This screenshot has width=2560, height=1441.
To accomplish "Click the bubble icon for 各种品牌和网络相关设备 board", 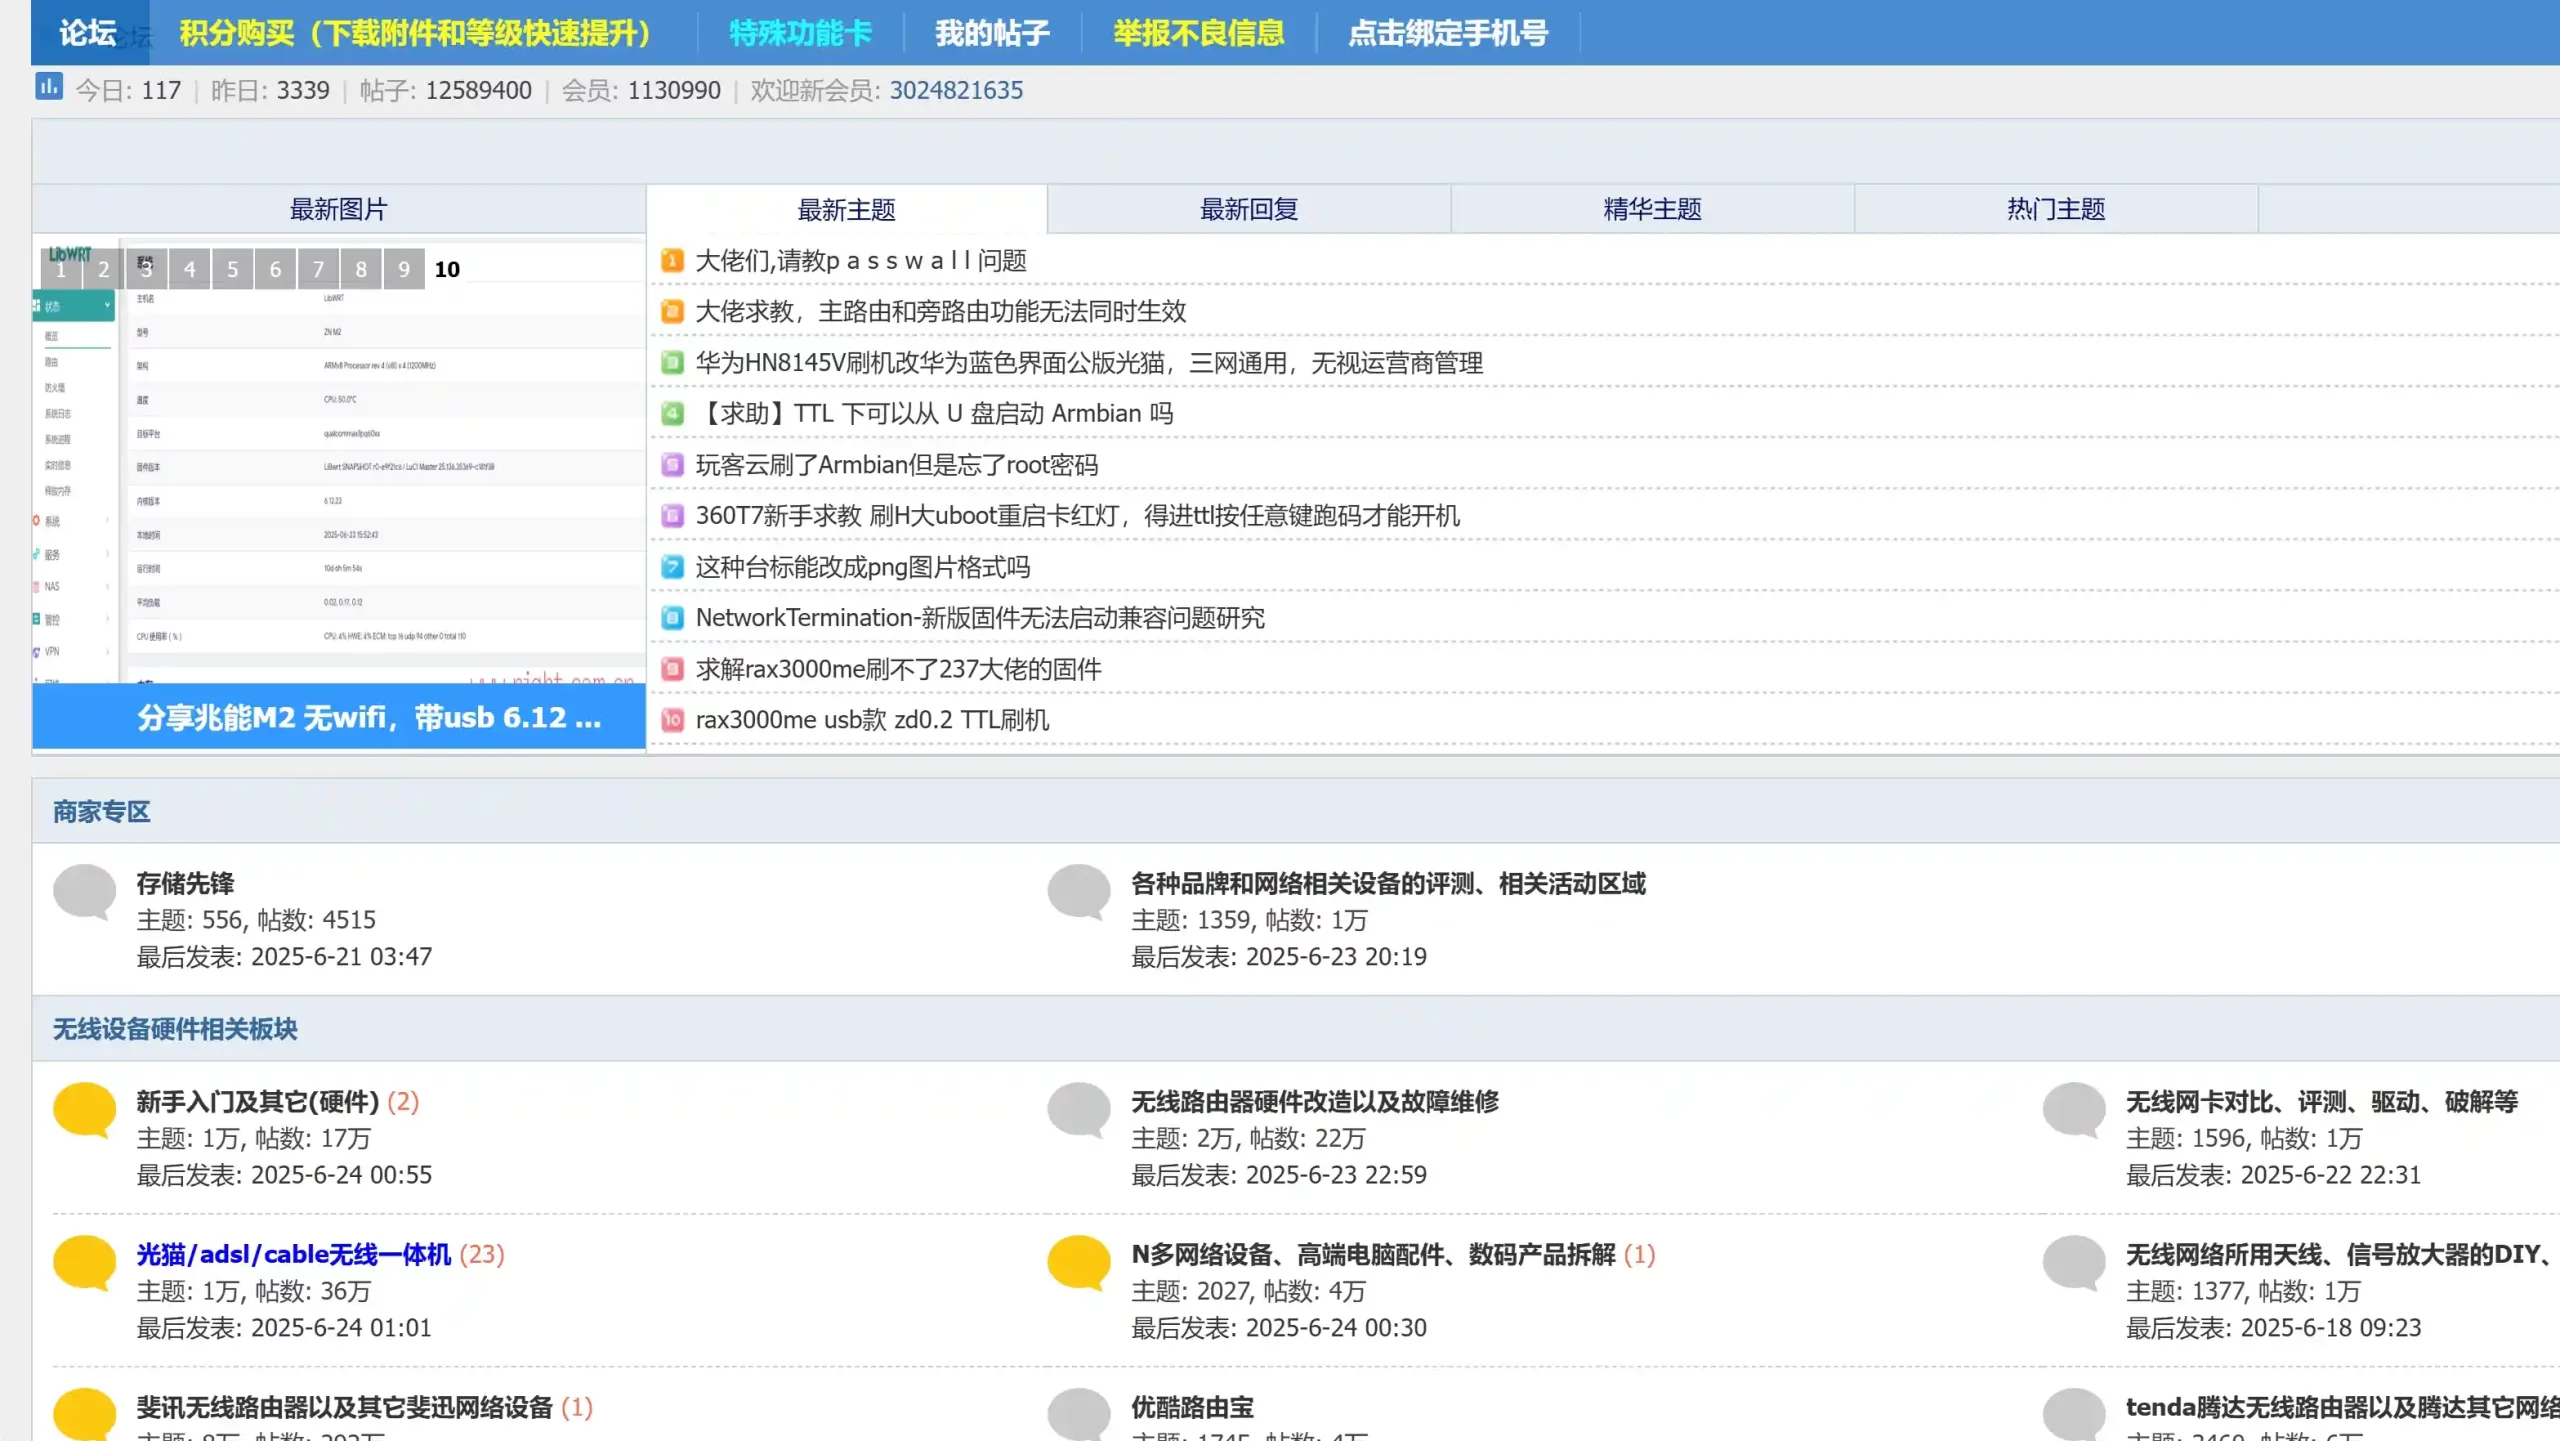I will pos(1079,891).
